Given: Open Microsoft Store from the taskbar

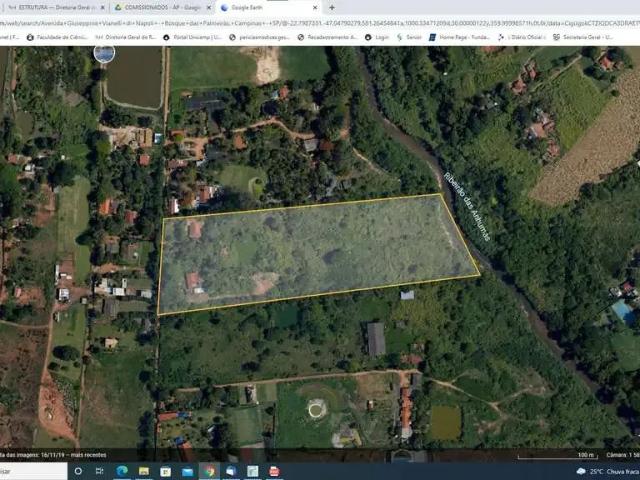Looking at the screenshot, I should [x=165, y=471].
